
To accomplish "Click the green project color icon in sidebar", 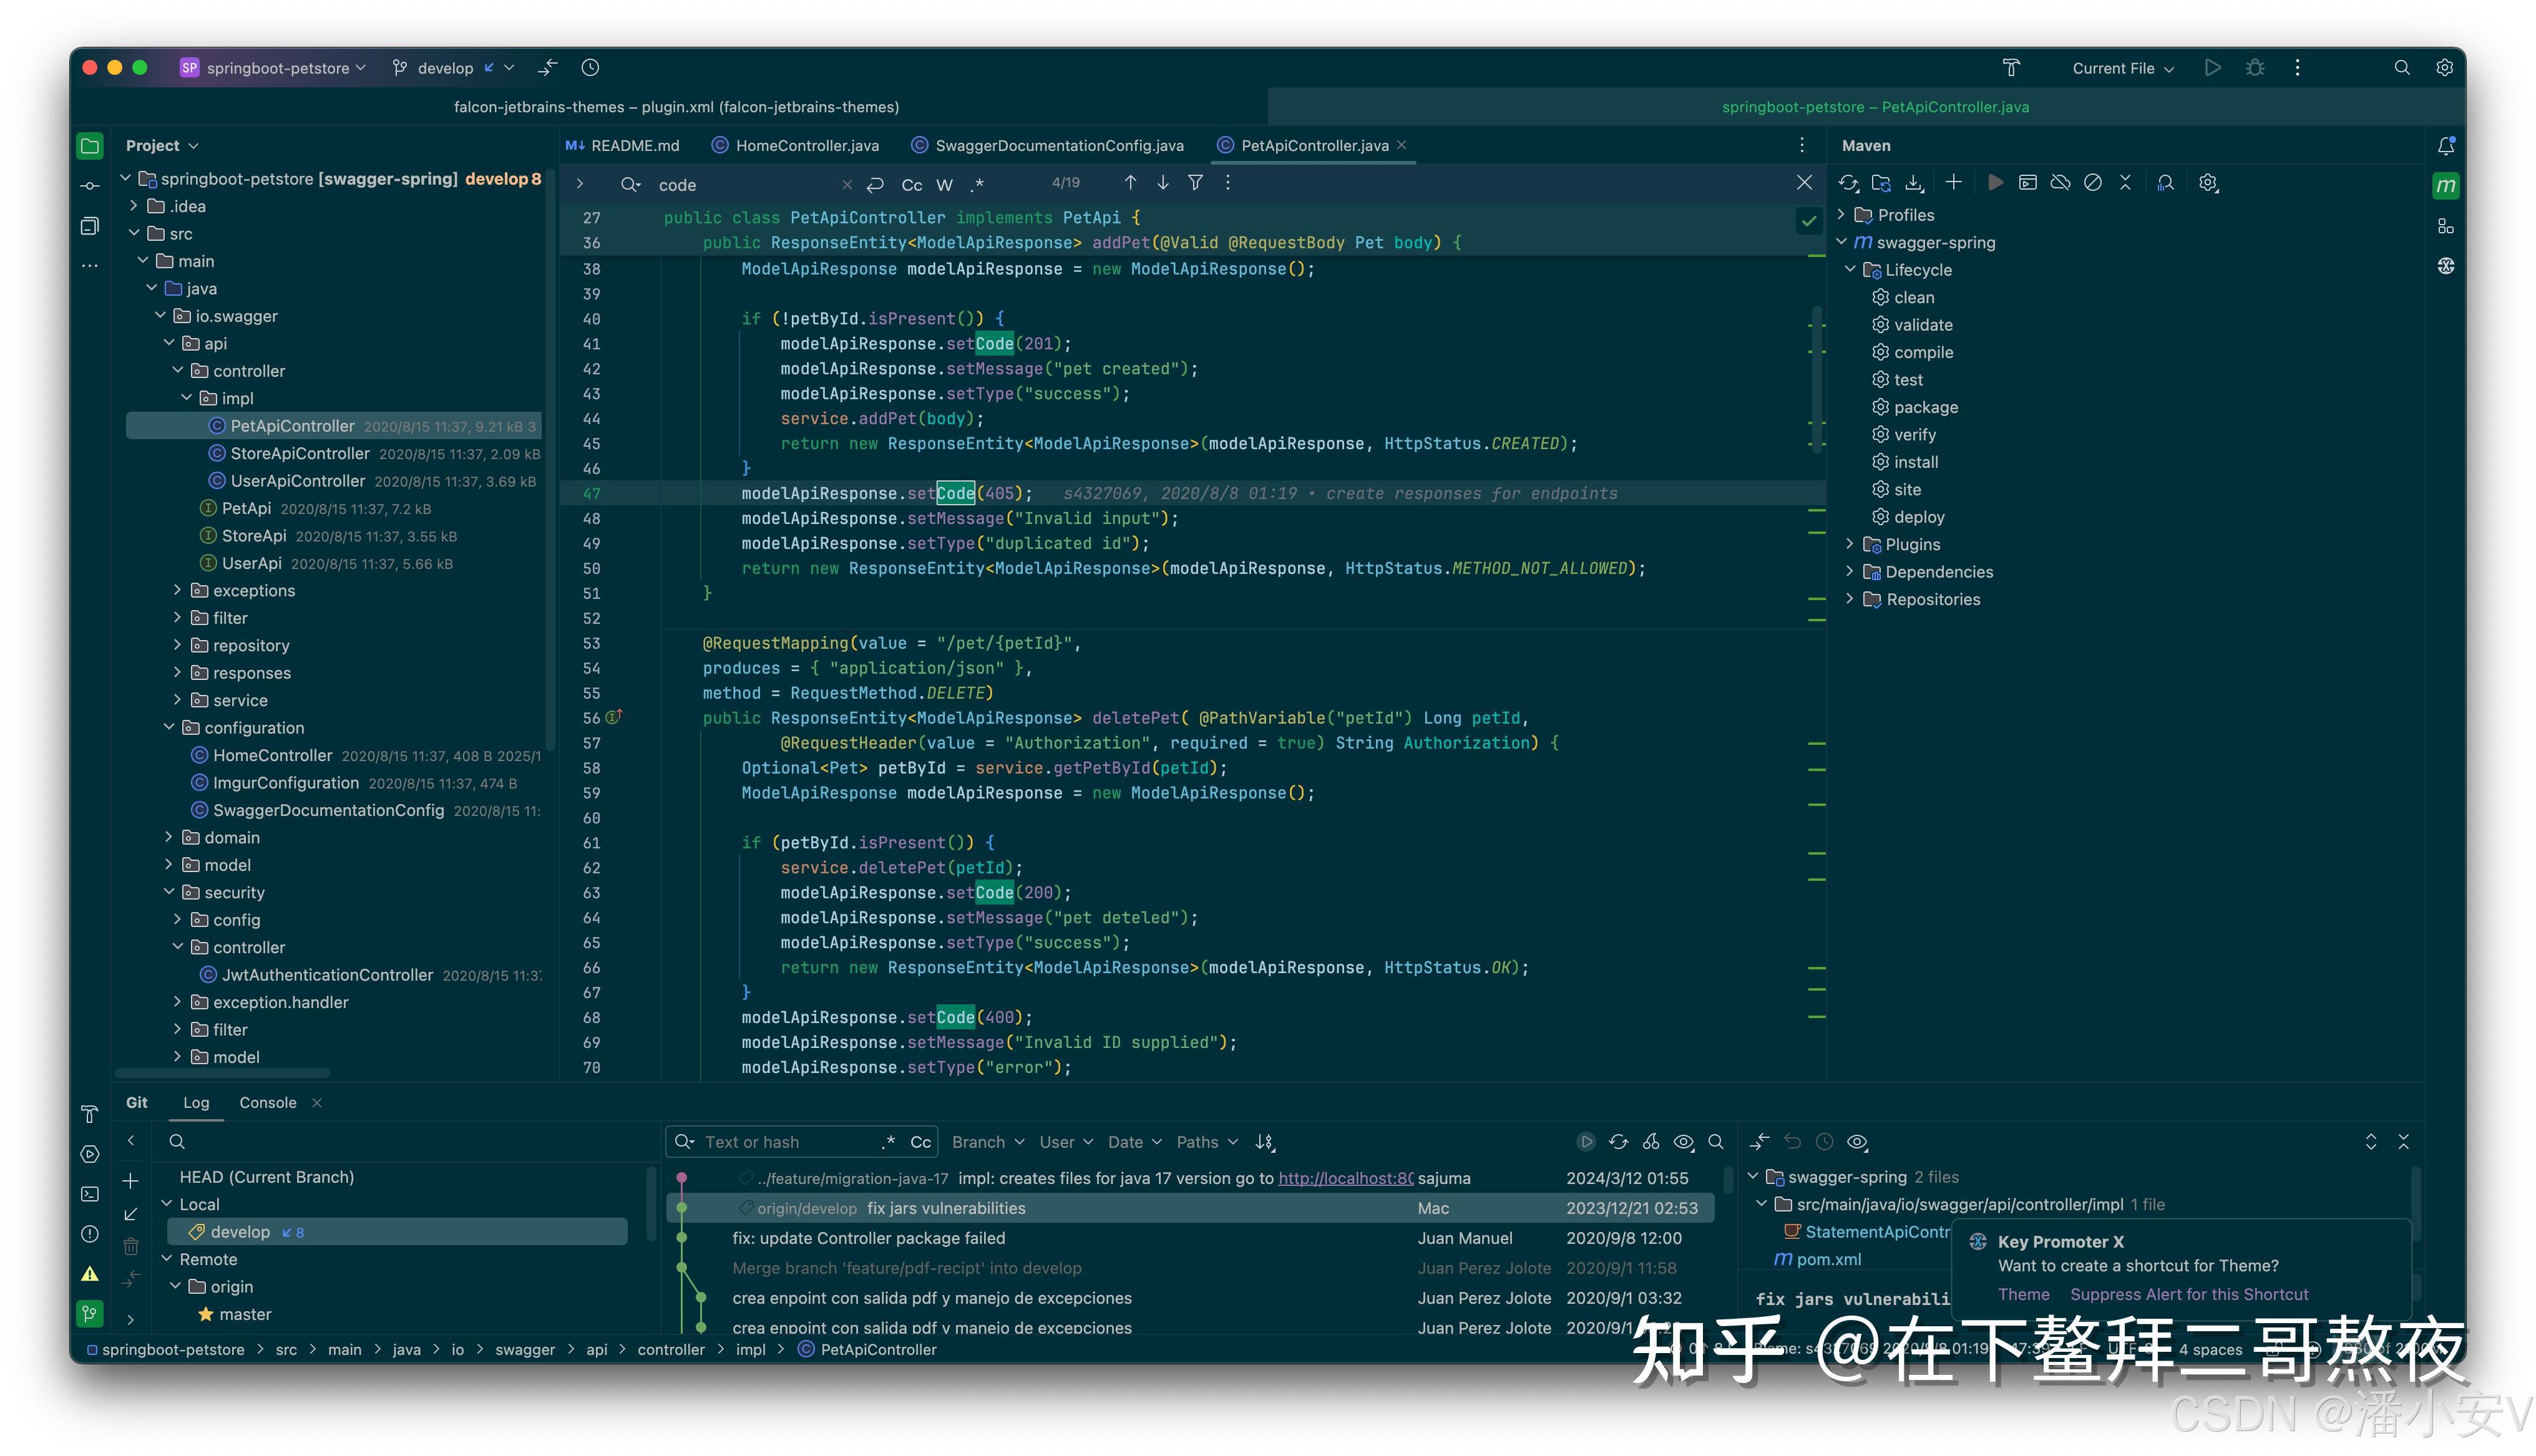I will point(90,146).
